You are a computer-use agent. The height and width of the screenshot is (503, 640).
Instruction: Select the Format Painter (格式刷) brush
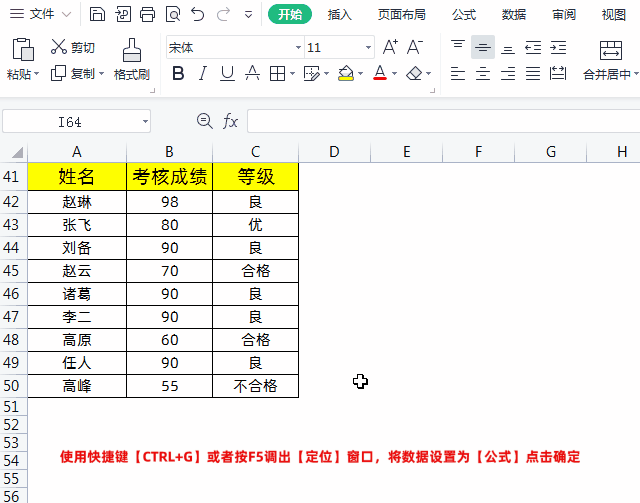pyautogui.click(x=132, y=50)
